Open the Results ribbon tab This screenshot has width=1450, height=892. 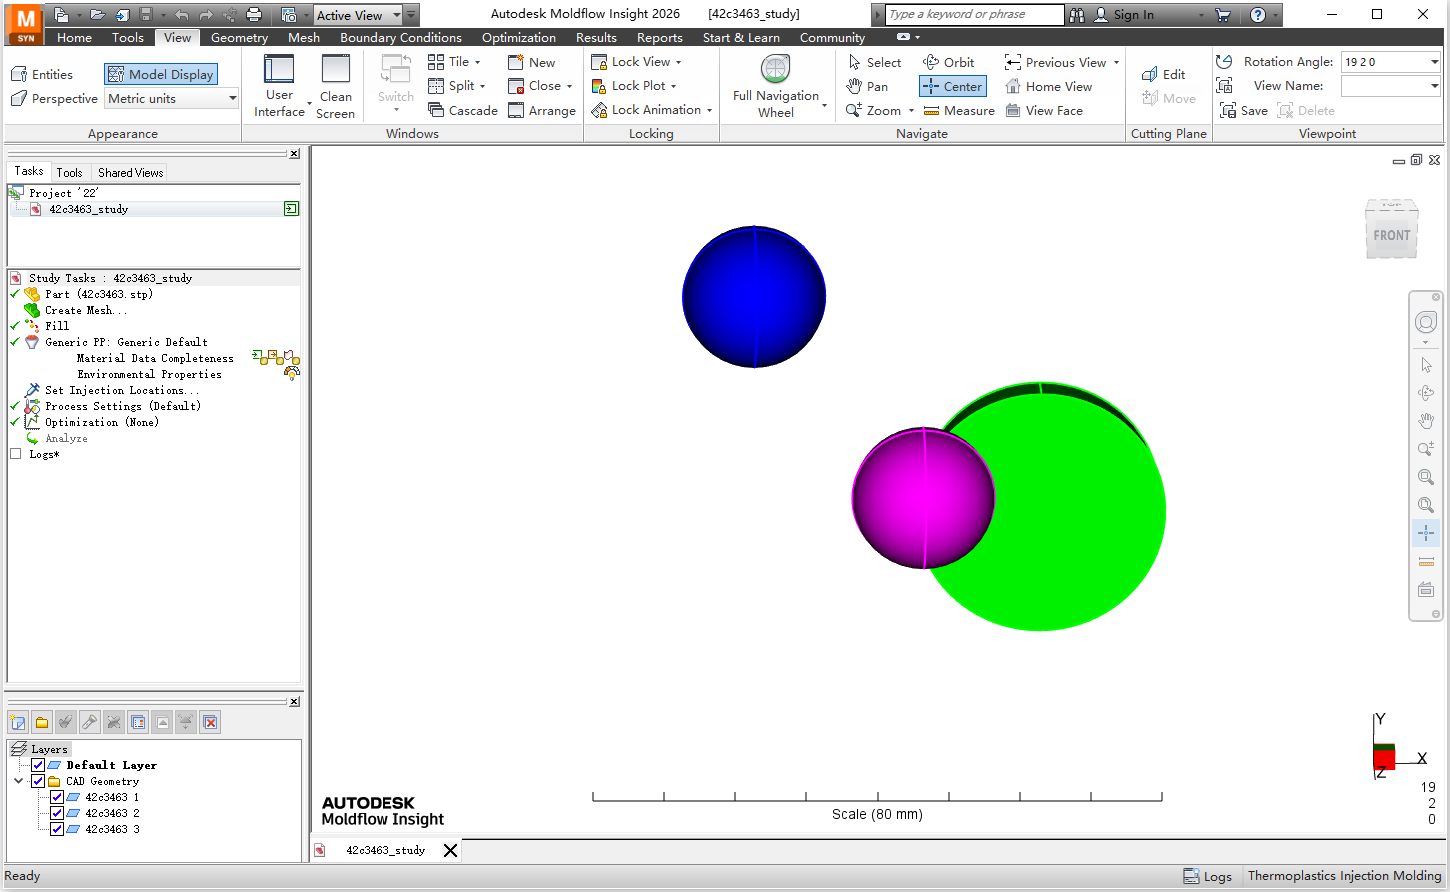coord(596,38)
